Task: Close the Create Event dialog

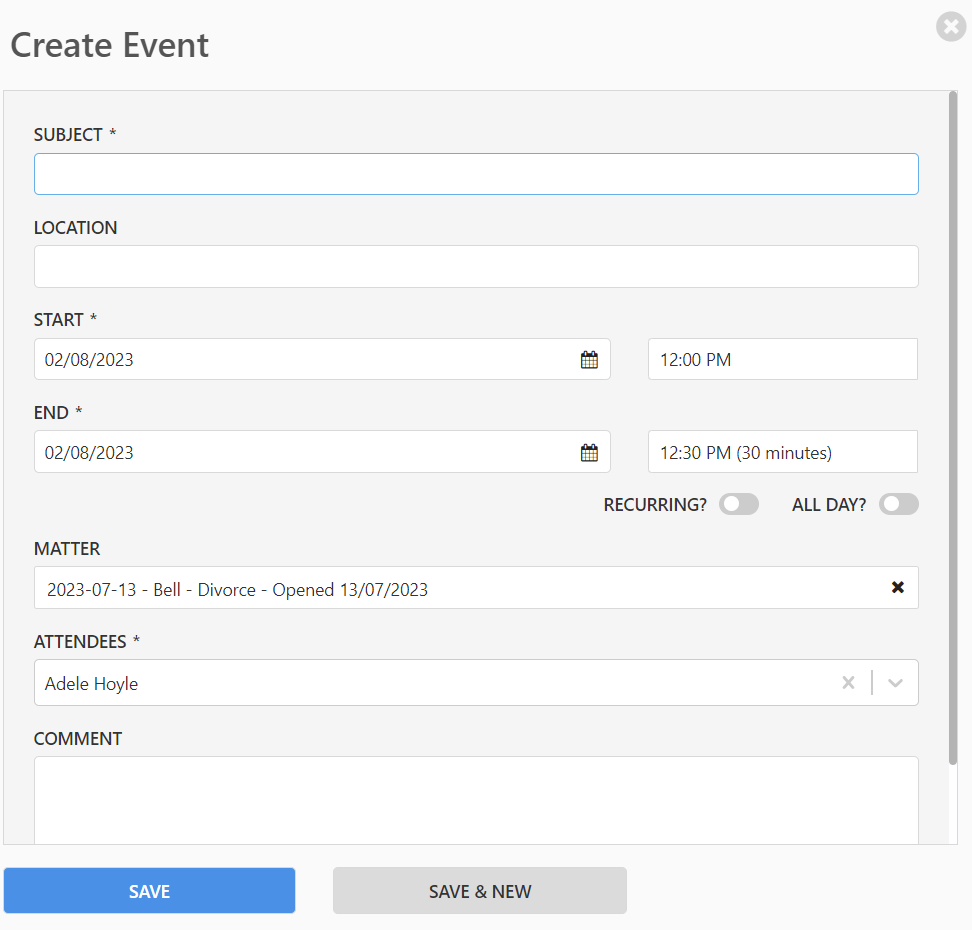Action: pos(951,27)
